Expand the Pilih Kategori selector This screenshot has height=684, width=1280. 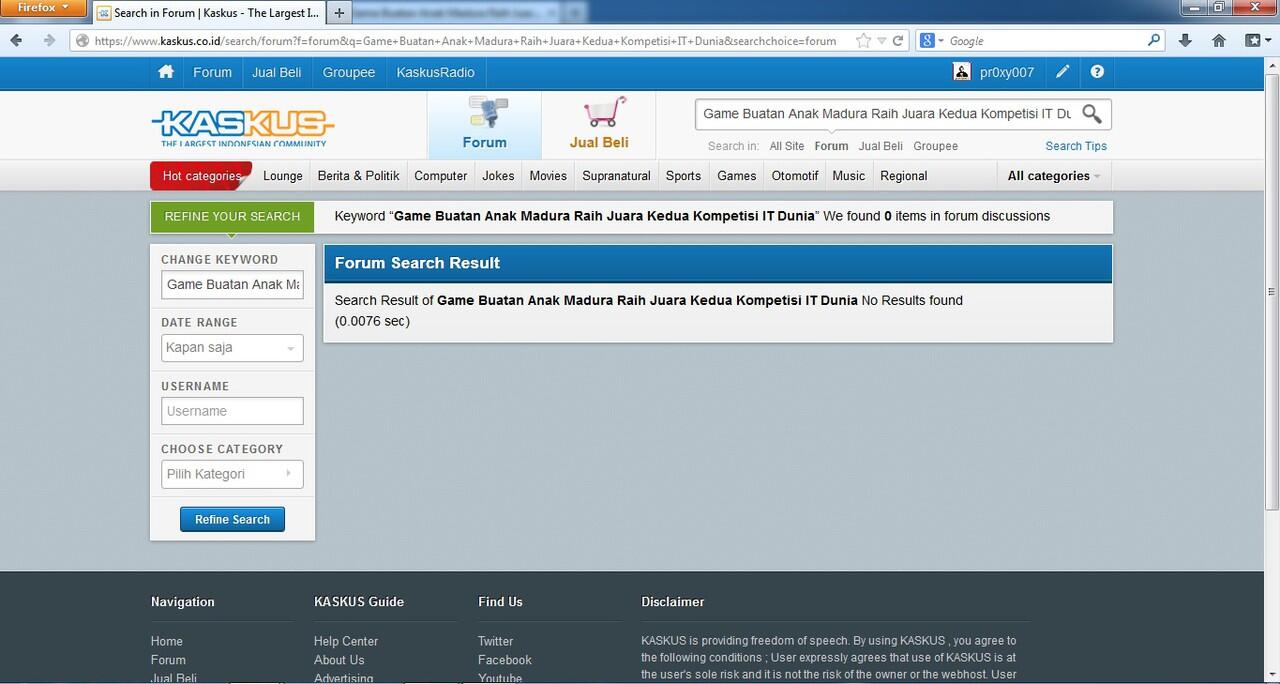(232, 474)
